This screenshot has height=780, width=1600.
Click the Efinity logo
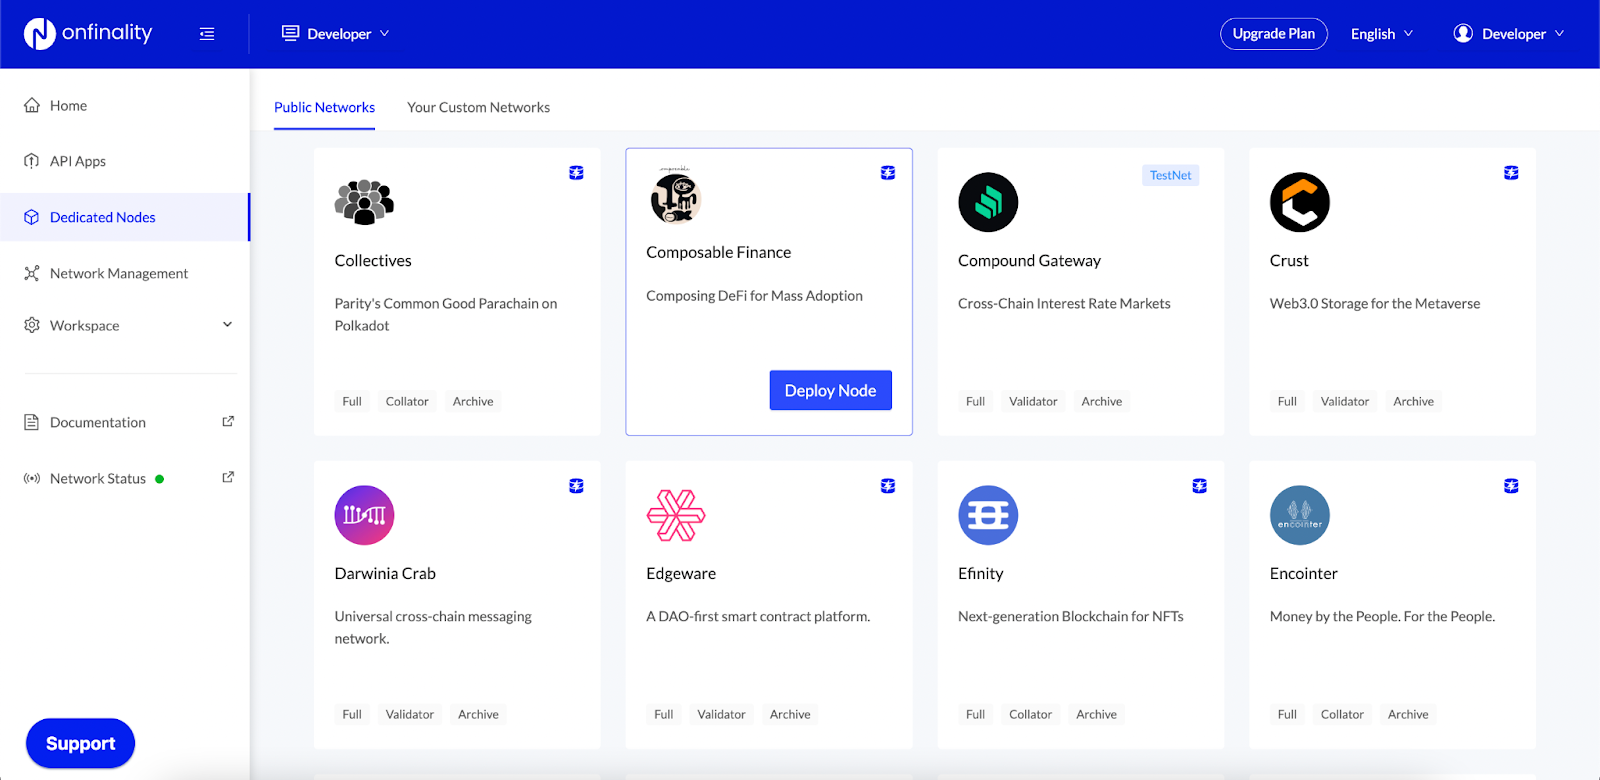[988, 515]
